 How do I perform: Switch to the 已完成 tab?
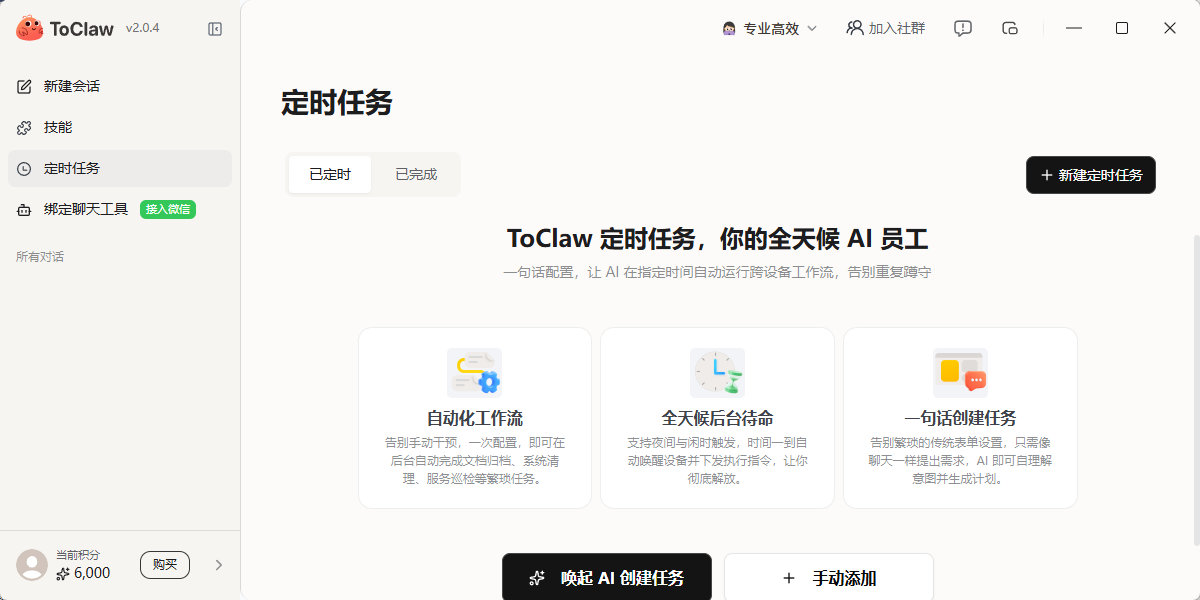[x=418, y=174]
